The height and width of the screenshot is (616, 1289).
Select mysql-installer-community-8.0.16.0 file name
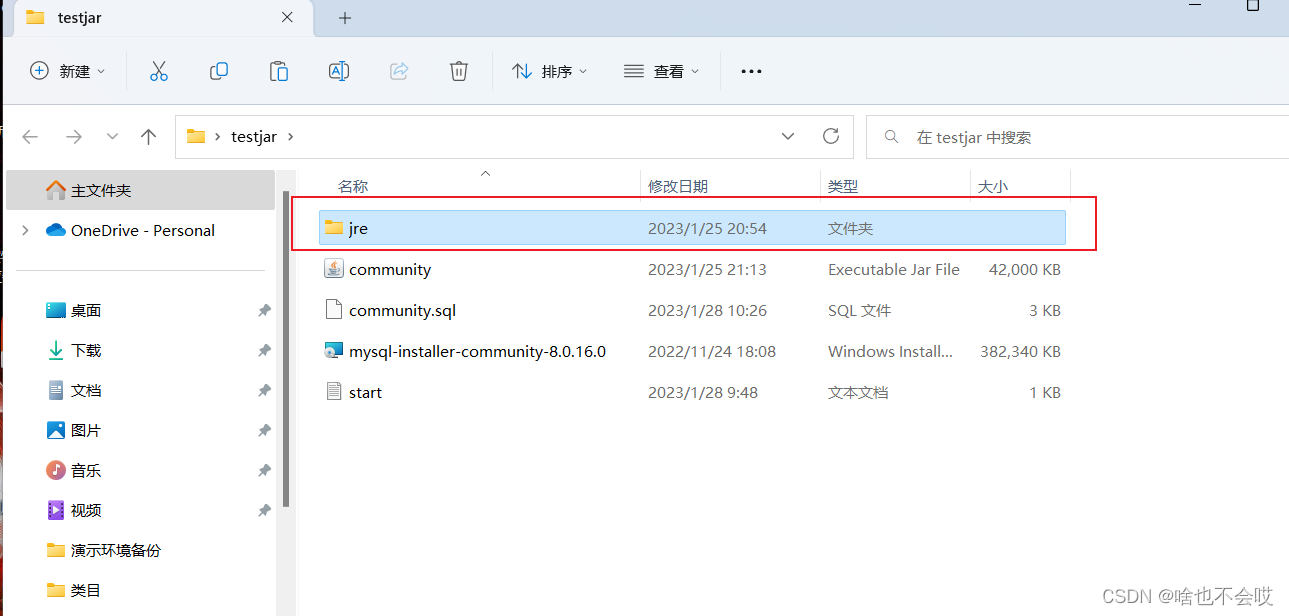pyautogui.click(x=477, y=351)
